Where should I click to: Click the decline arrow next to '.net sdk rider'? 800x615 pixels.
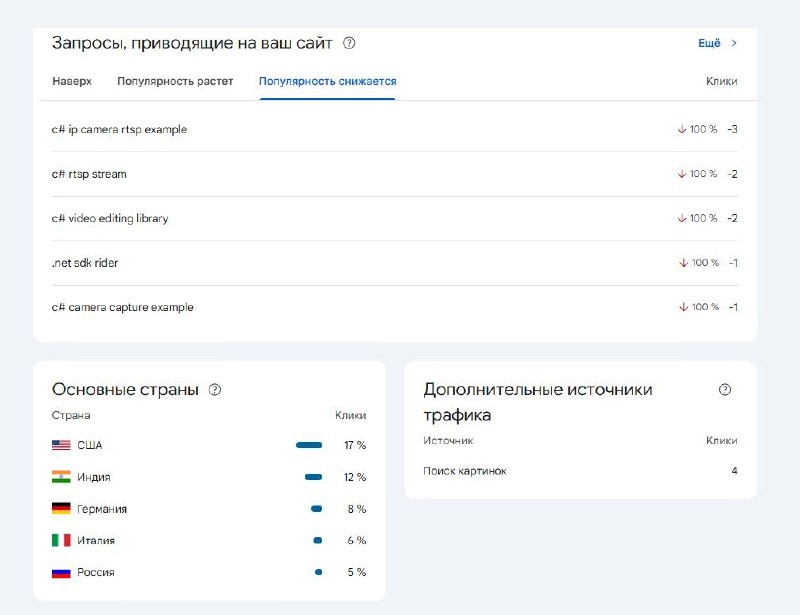pos(682,263)
